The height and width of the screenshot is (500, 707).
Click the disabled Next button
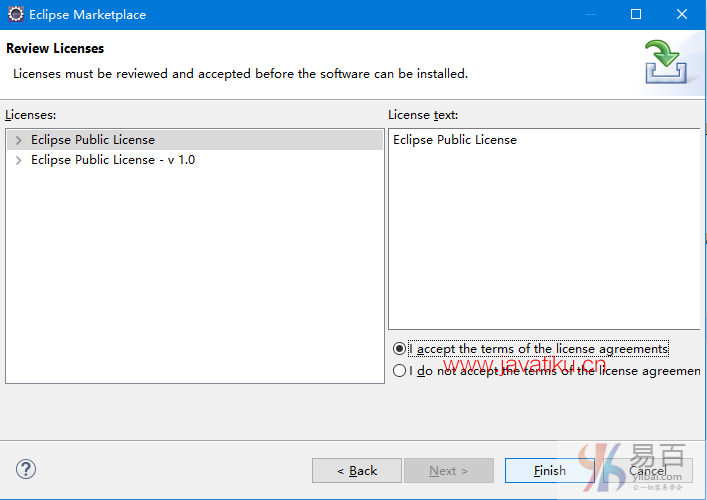449,471
